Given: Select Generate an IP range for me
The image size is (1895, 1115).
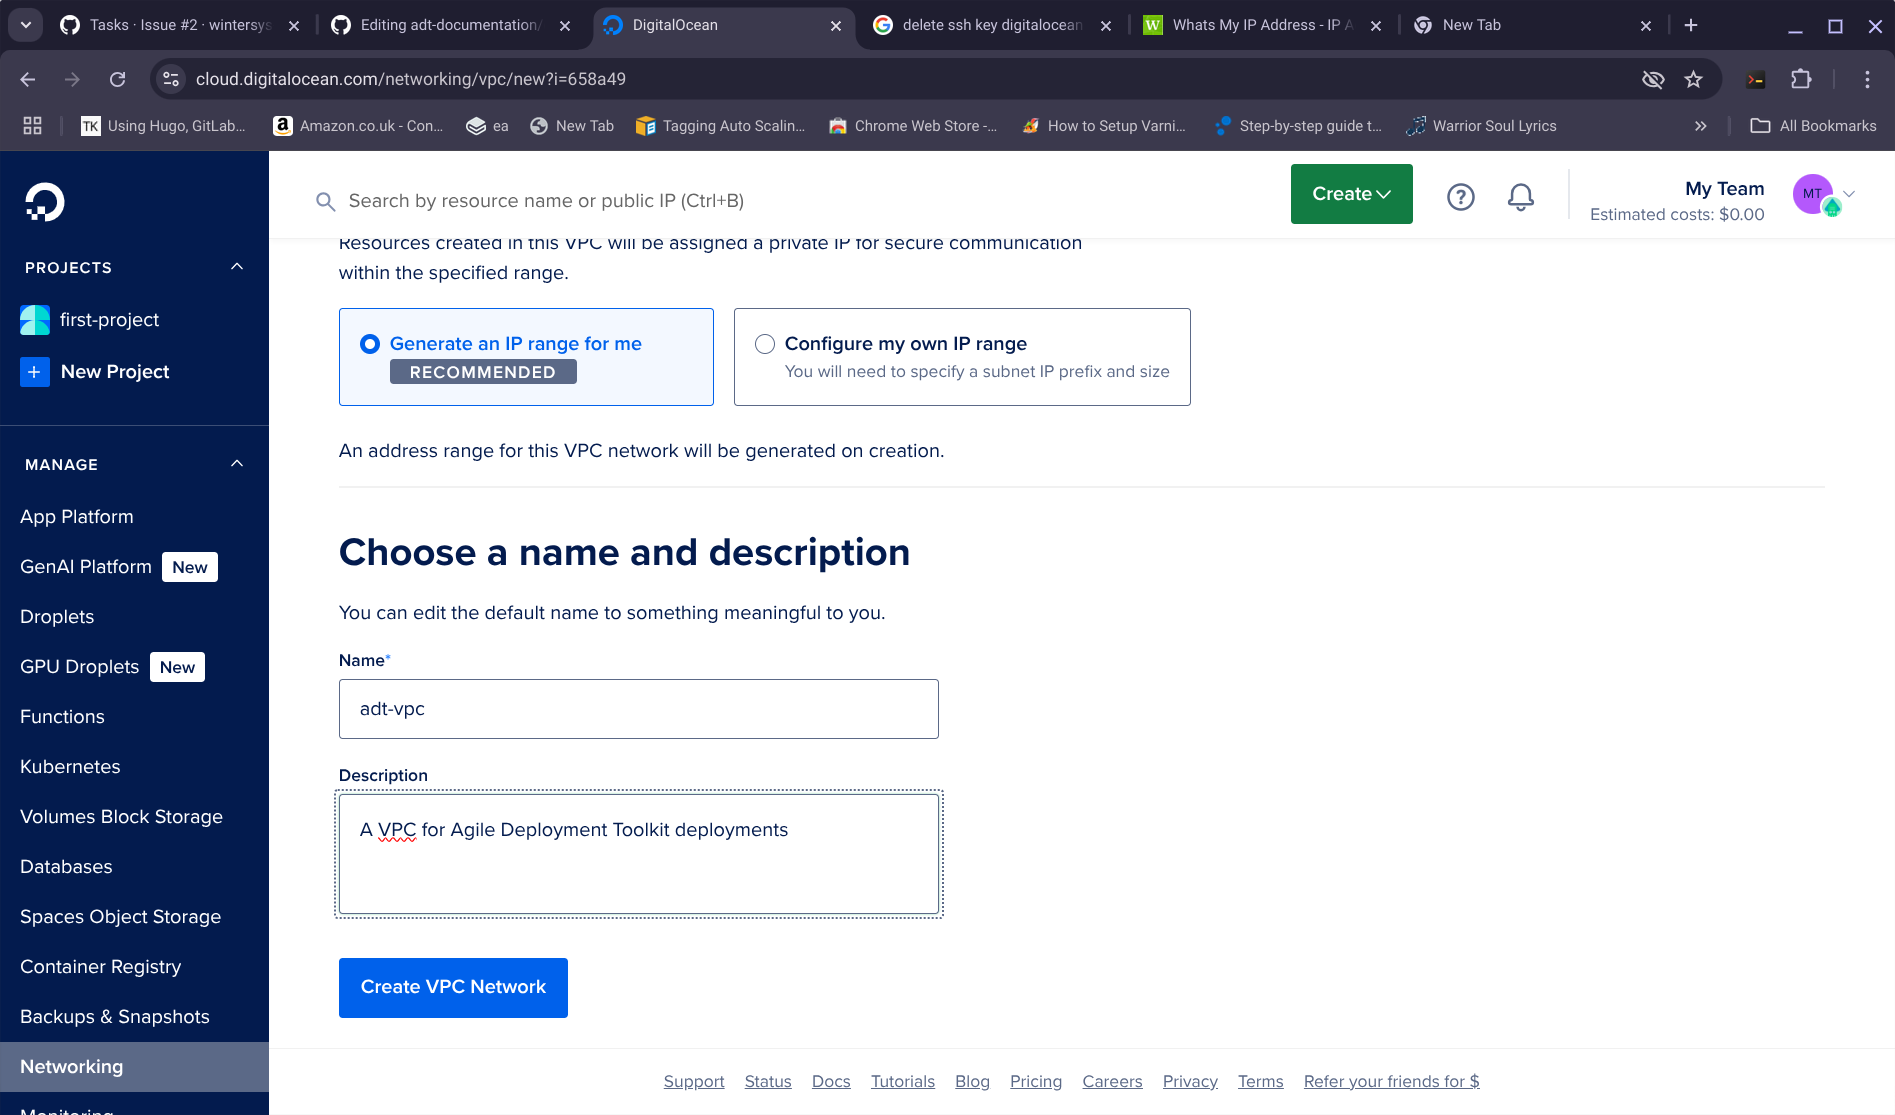Looking at the screenshot, I should coord(370,344).
